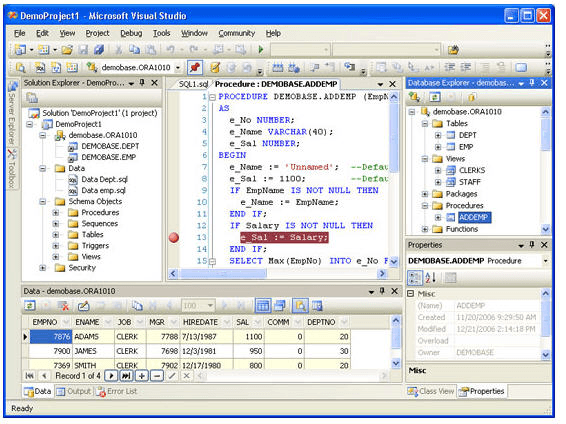The image size is (566, 424).
Task: Click the connect icon in Database Explorer toolbar
Action: [x=414, y=97]
